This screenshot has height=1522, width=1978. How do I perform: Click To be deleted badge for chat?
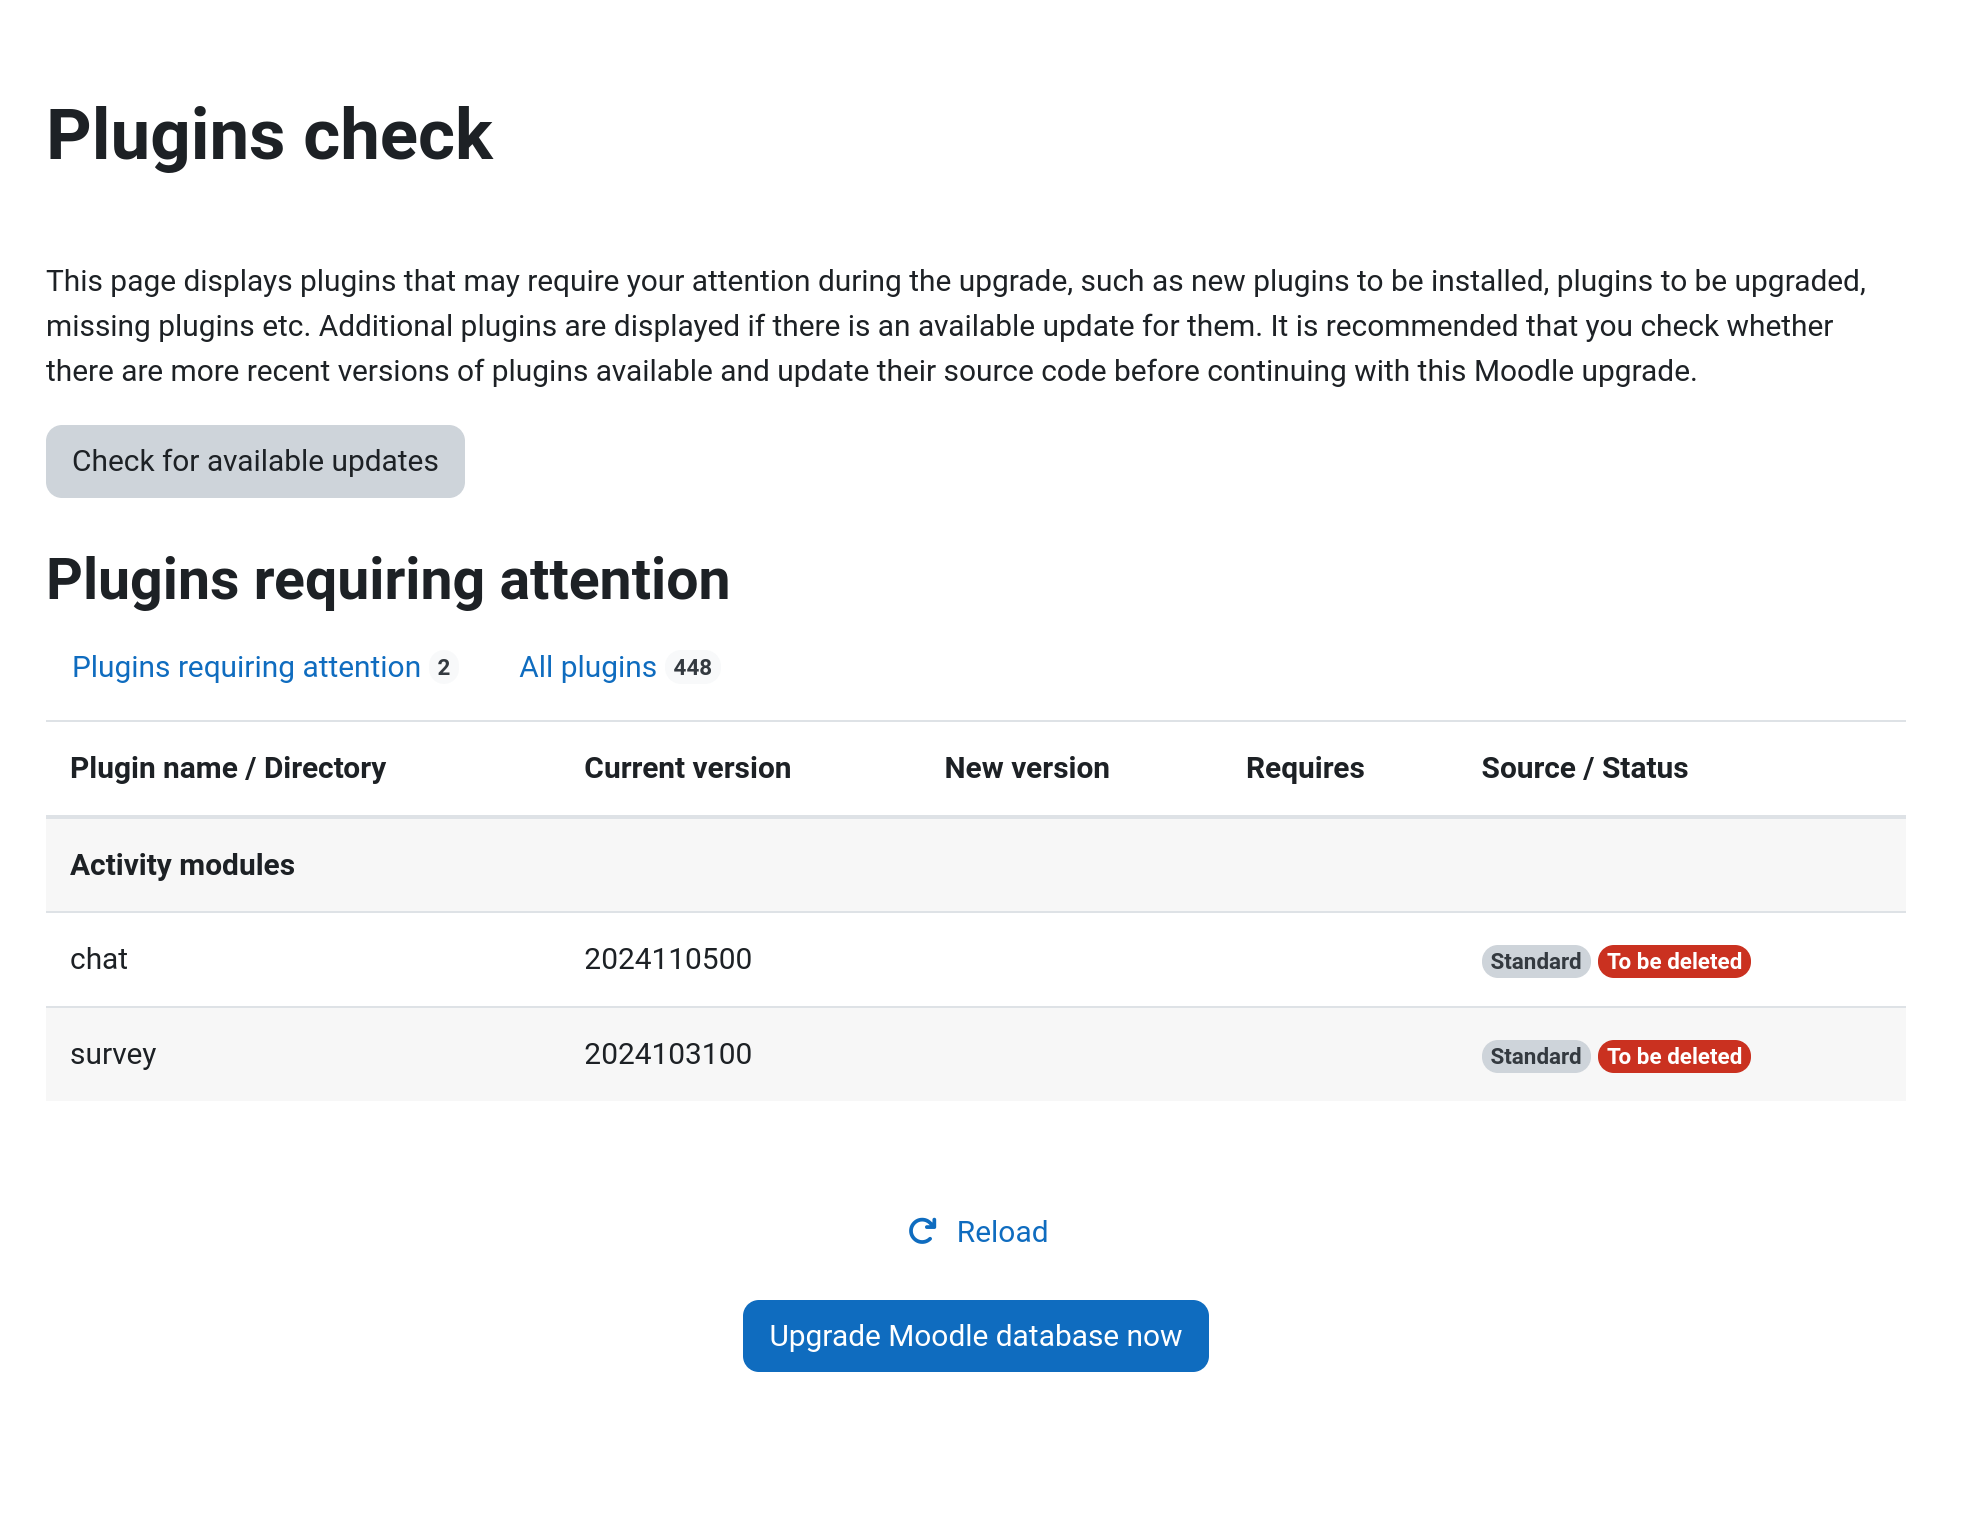[x=1674, y=961]
